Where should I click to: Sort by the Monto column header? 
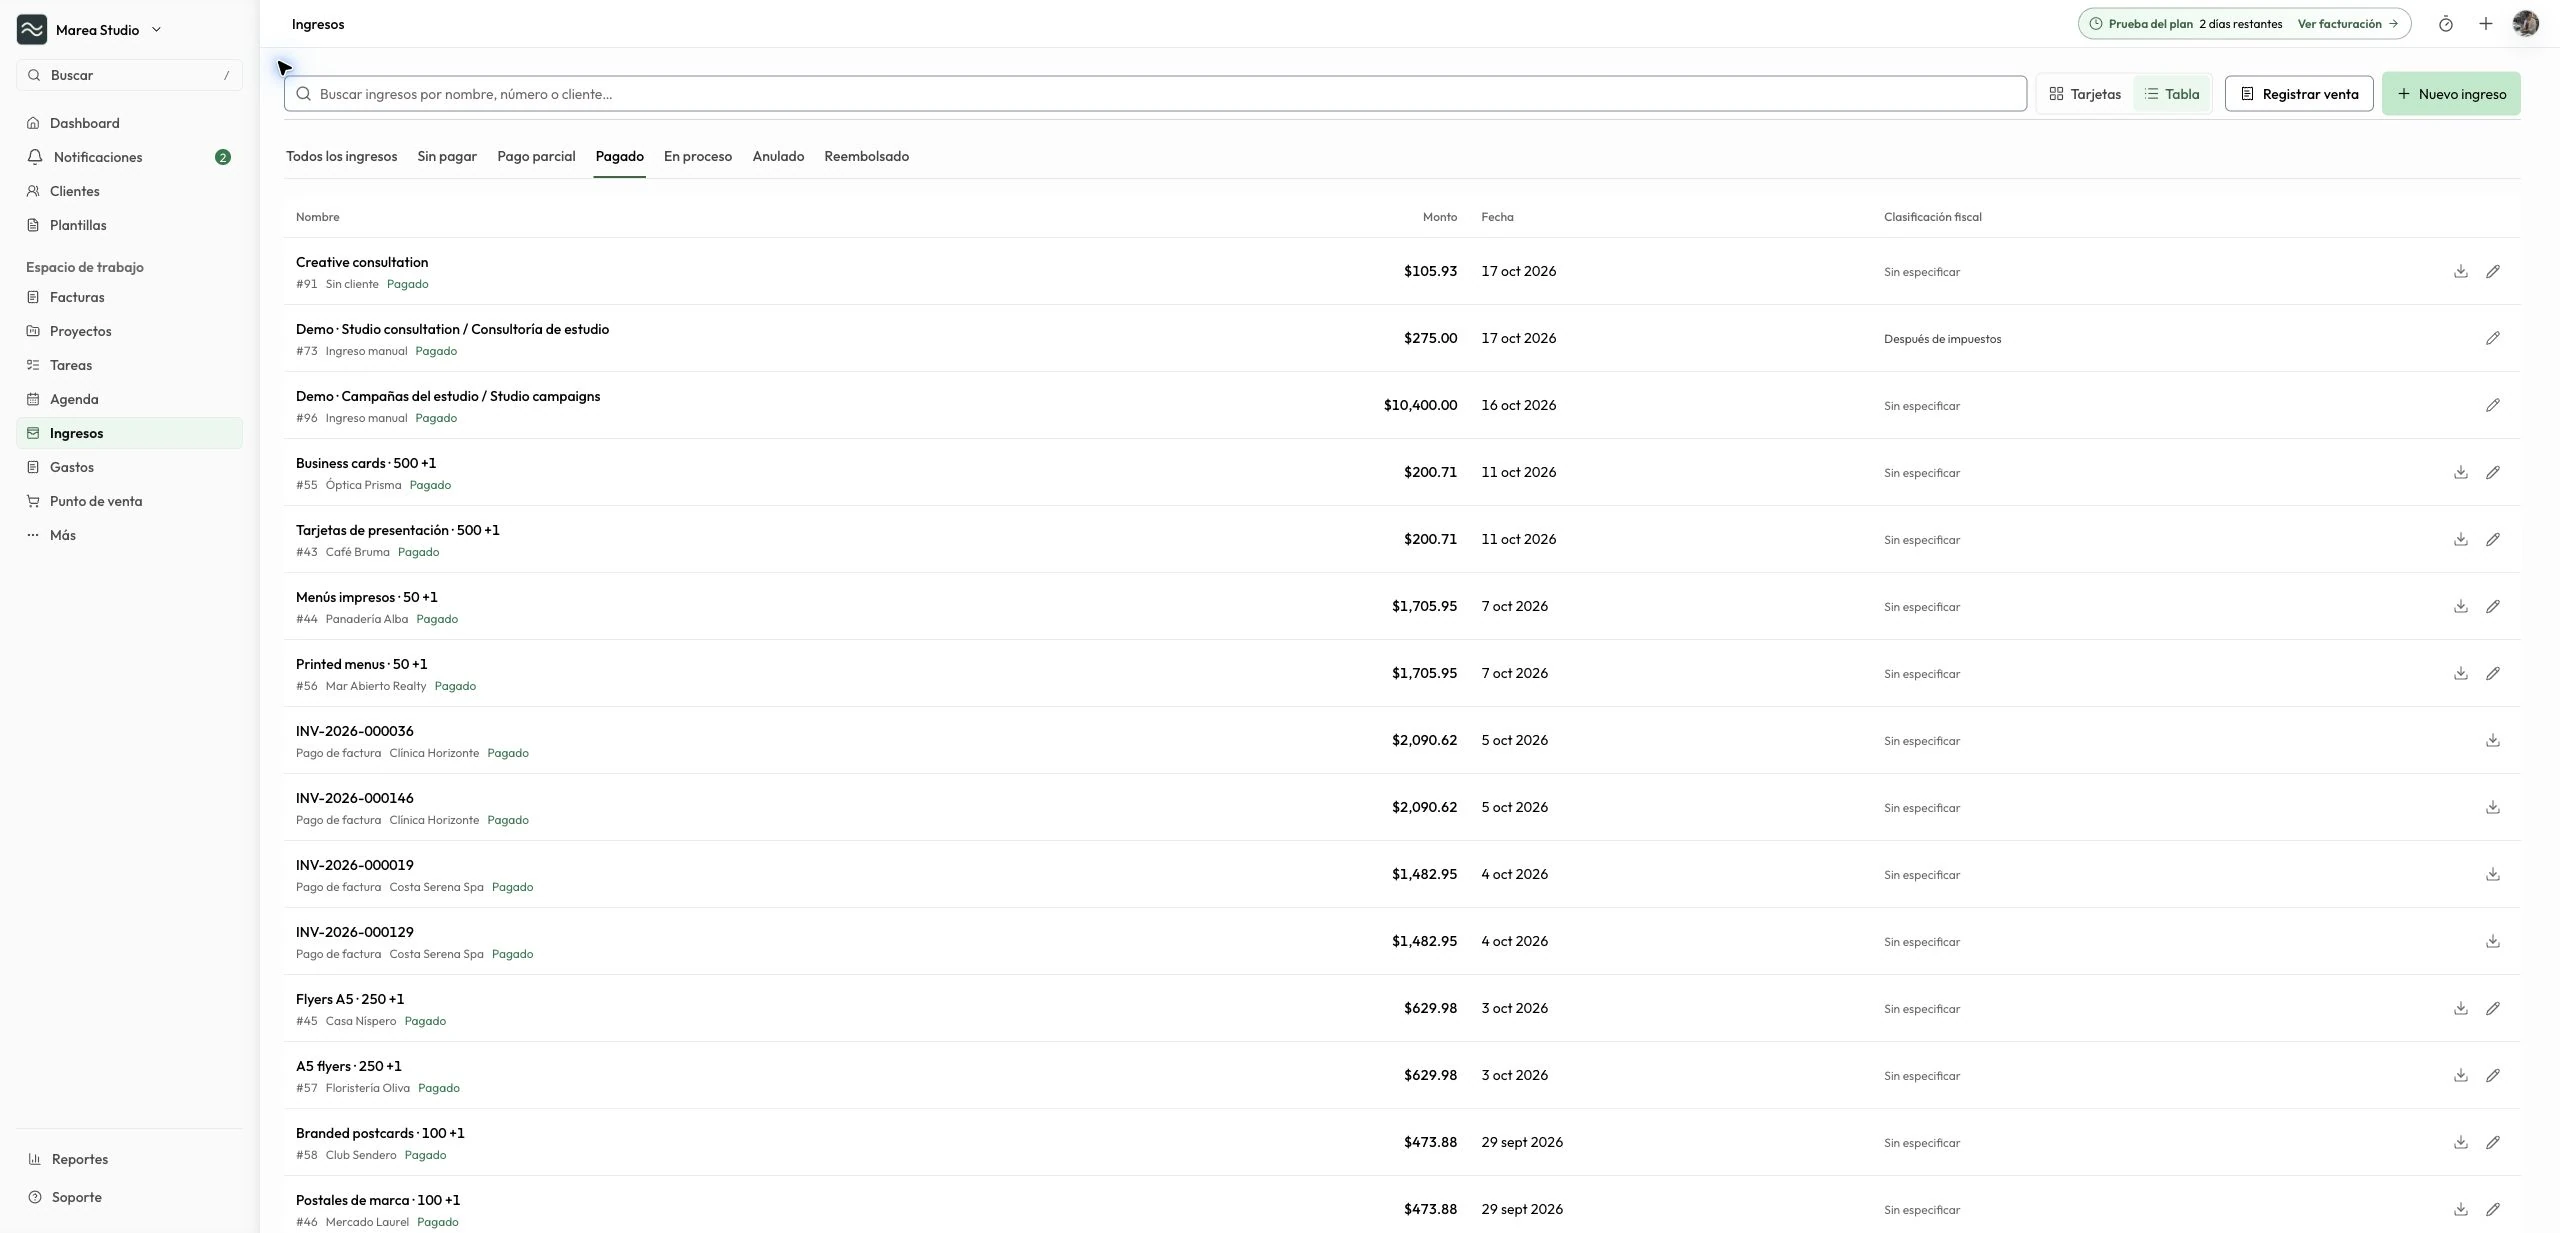[1439, 217]
